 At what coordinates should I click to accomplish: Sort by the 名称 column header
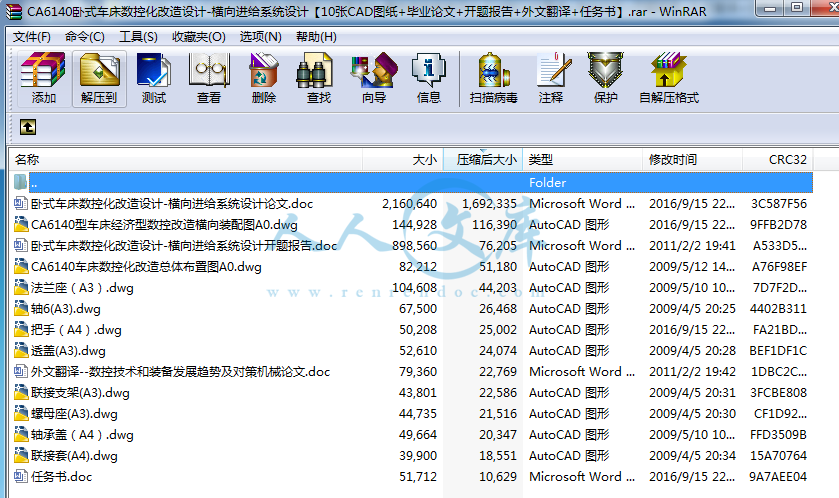pos(186,159)
